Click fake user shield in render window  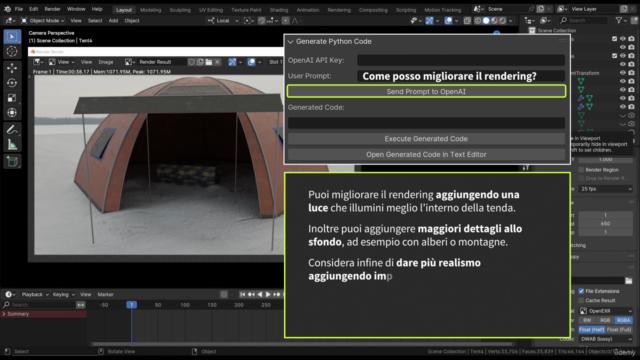pos(191,62)
